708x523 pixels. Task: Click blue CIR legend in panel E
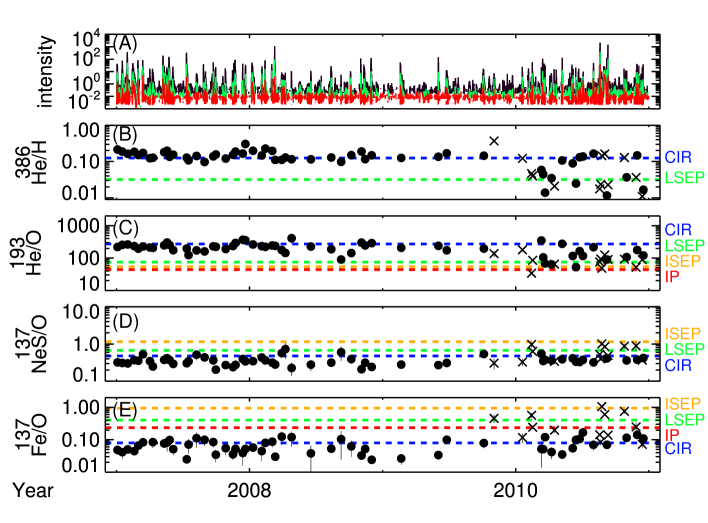[678, 448]
